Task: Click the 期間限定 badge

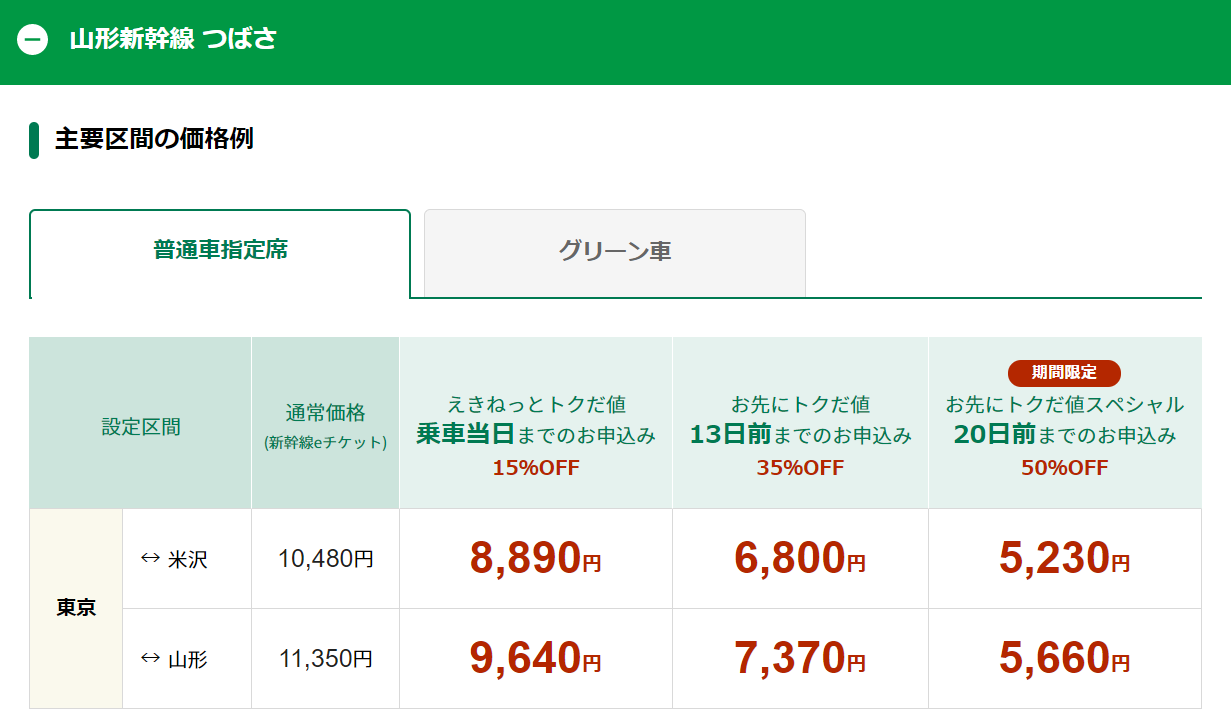Action: (1064, 373)
